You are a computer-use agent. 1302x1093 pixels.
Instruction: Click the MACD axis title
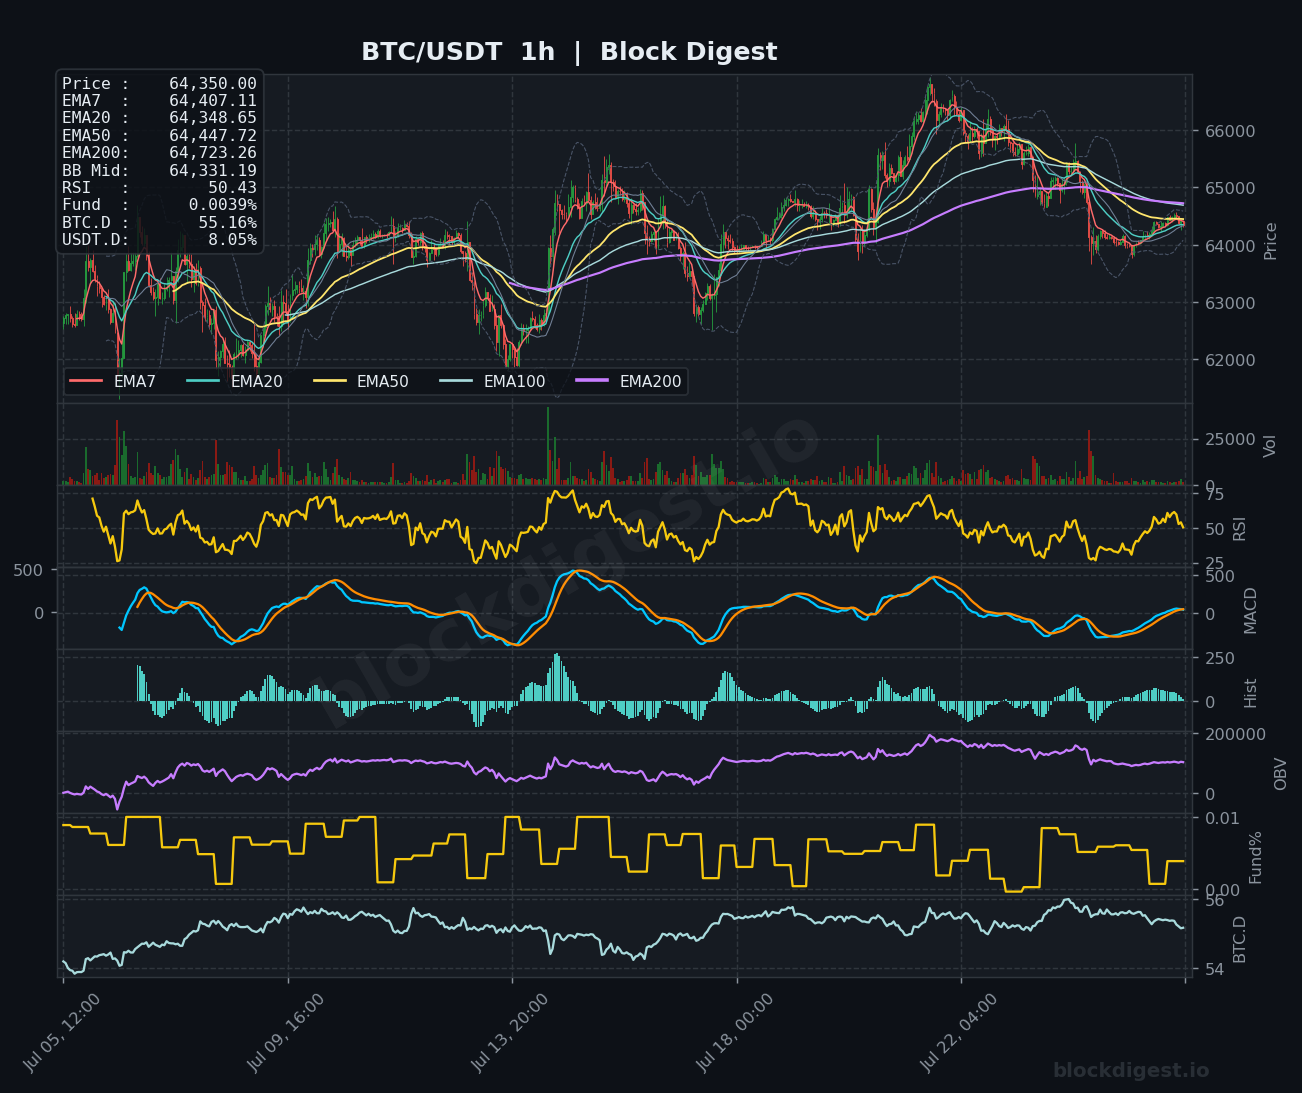(1250, 610)
